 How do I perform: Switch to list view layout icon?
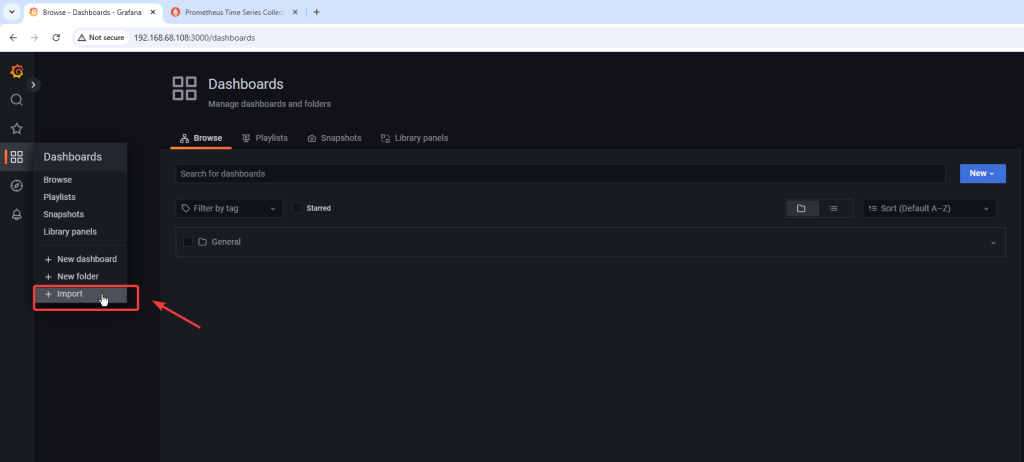[x=834, y=208]
